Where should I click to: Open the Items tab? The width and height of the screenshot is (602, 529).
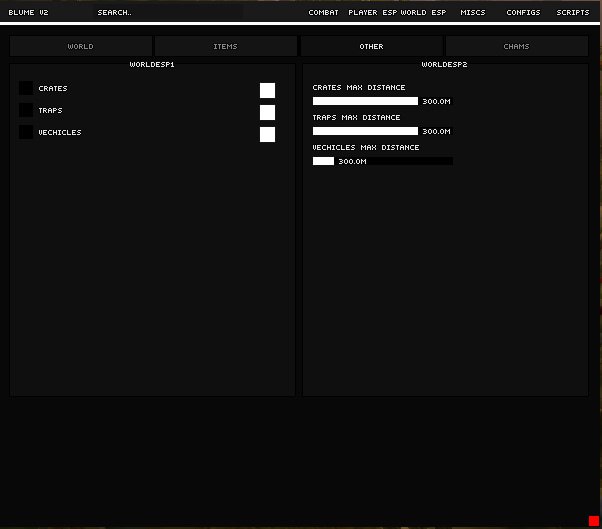pos(226,46)
